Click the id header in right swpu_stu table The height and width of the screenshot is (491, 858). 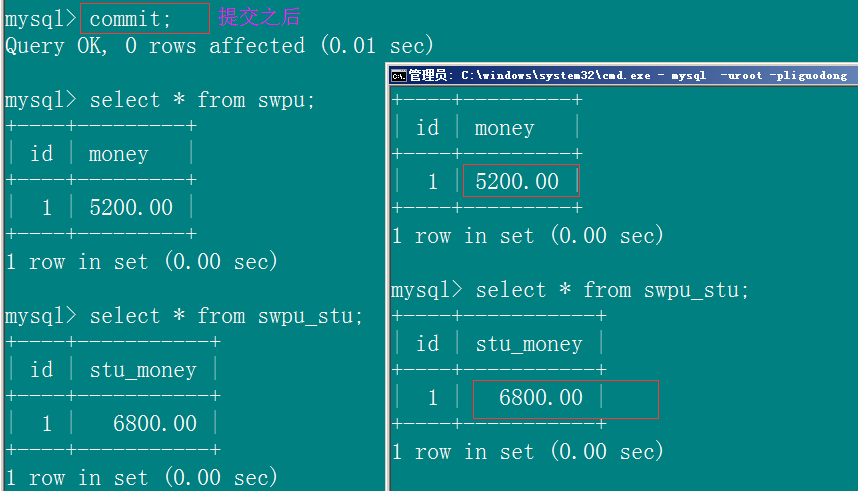(427, 344)
